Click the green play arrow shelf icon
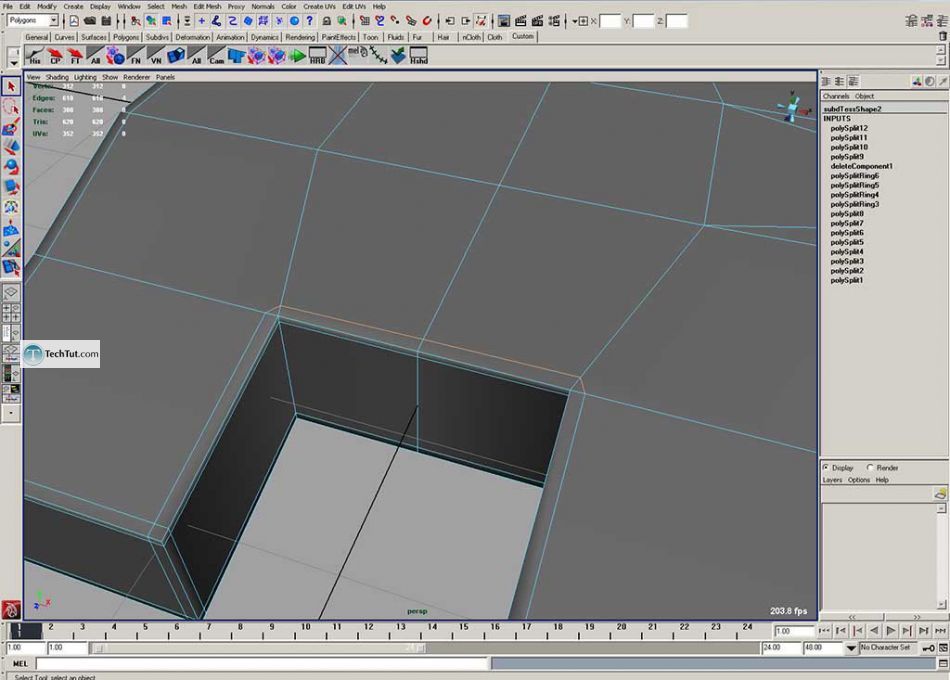The height and width of the screenshot is (680, 950). 297,56
